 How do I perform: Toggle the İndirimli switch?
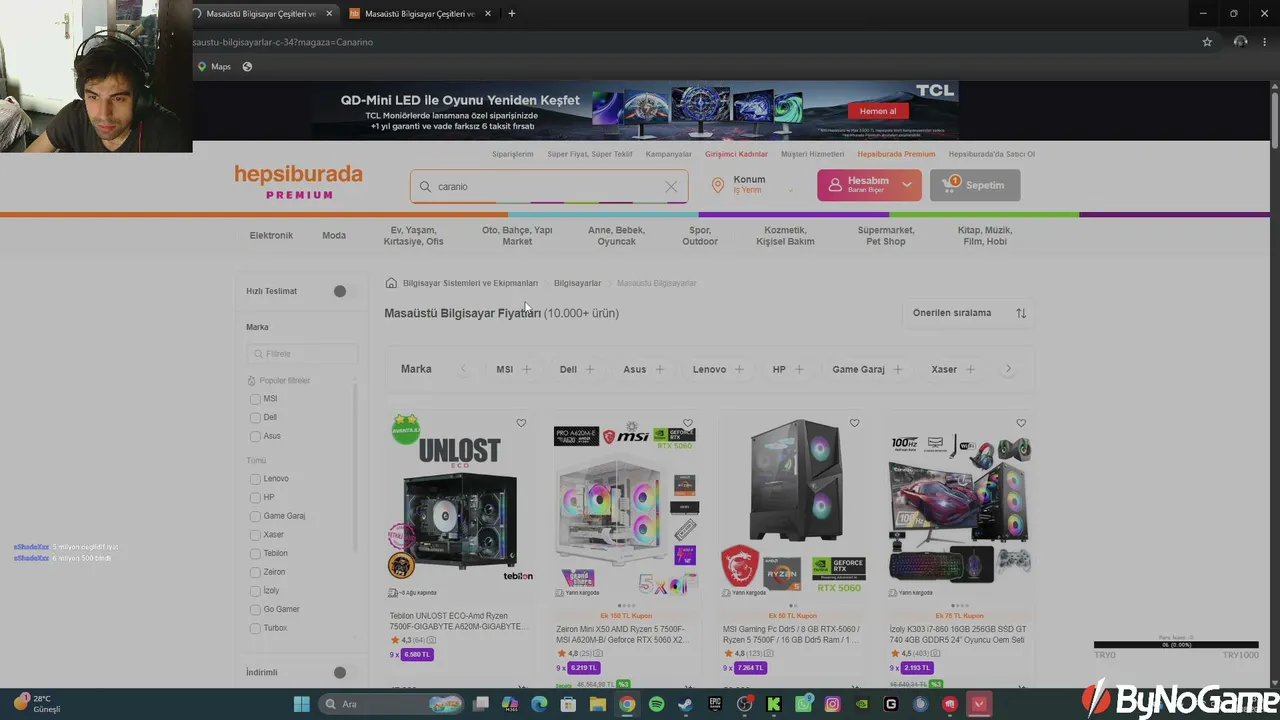coord(344,673)
